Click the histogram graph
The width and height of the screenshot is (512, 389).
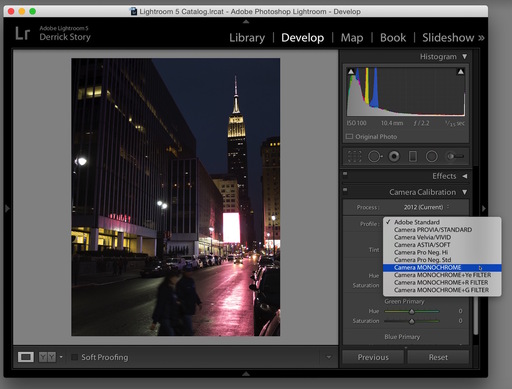406,92
